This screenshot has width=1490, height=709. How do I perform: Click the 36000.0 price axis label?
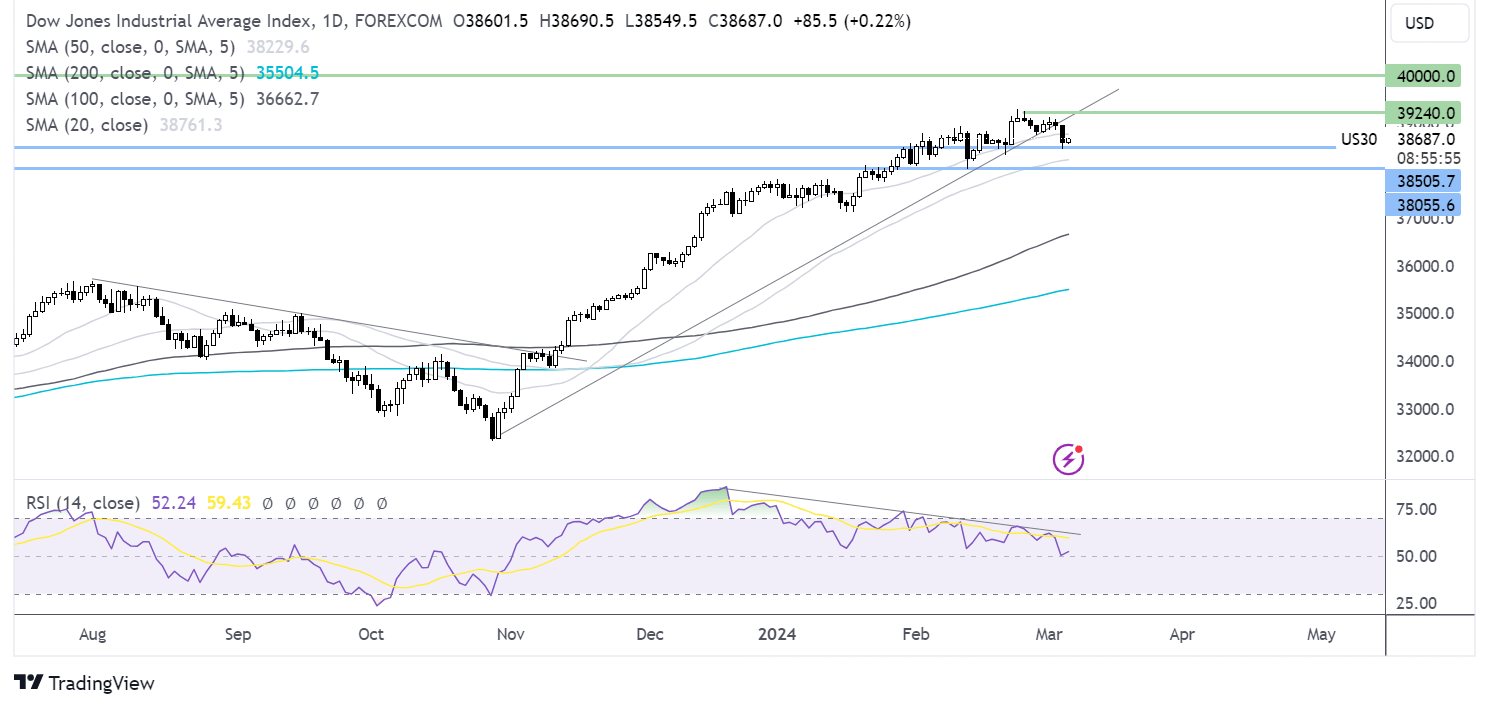click(1423, 267)
